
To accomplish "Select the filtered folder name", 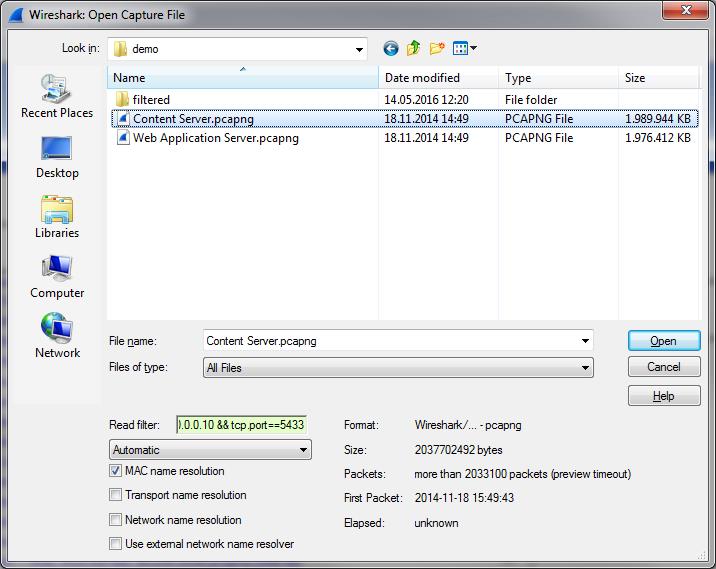I will click(x=151, y=100).
